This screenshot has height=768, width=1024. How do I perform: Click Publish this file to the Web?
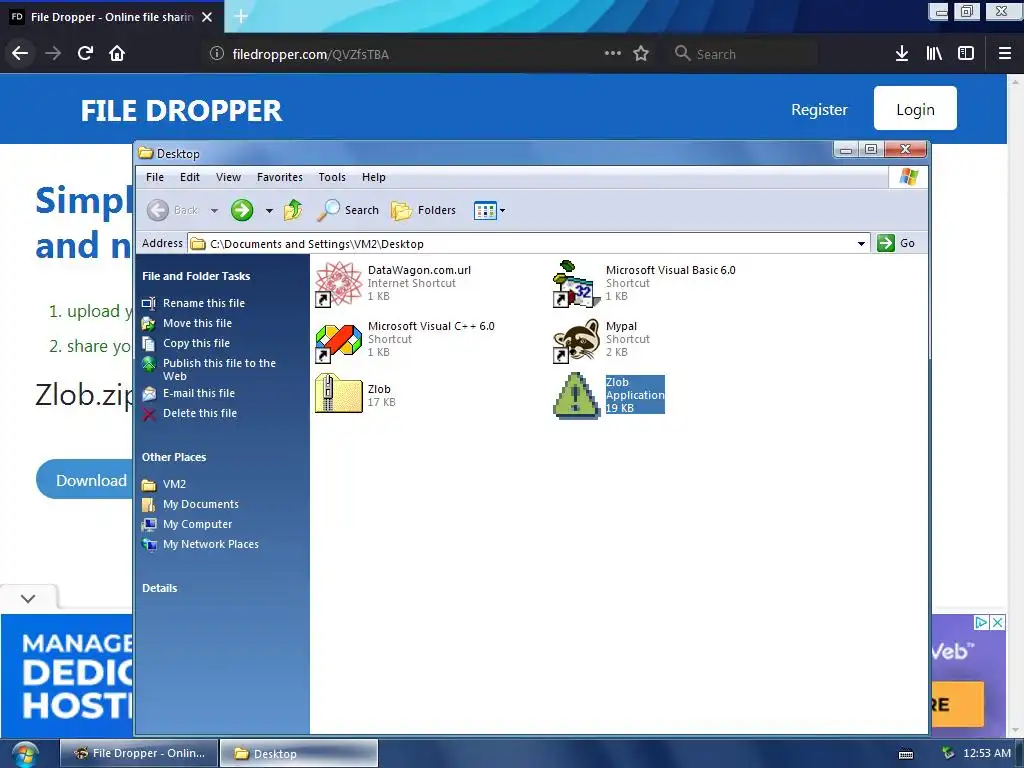click(219, 370)
